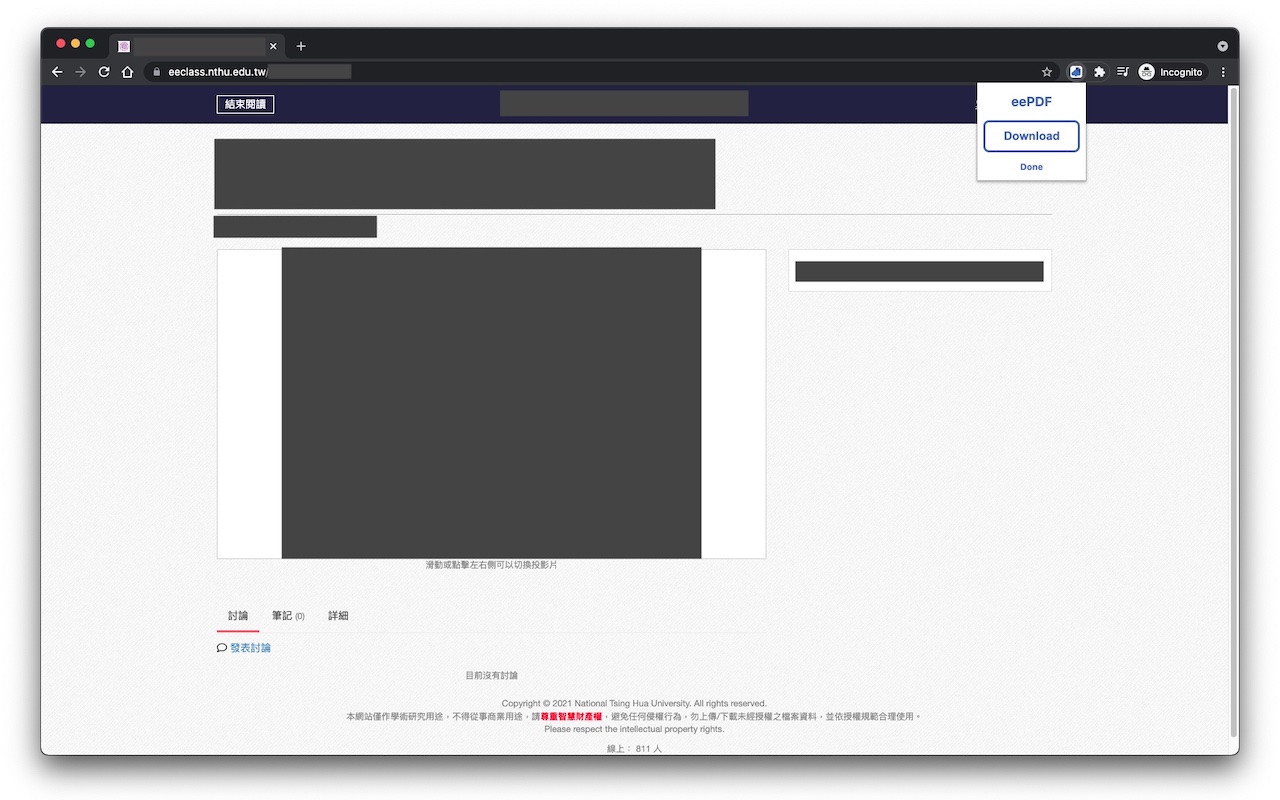Click the padlock icon in the address bar
Image resolution: width=1280 pixels, height=800 pixels.
point(155,71)
